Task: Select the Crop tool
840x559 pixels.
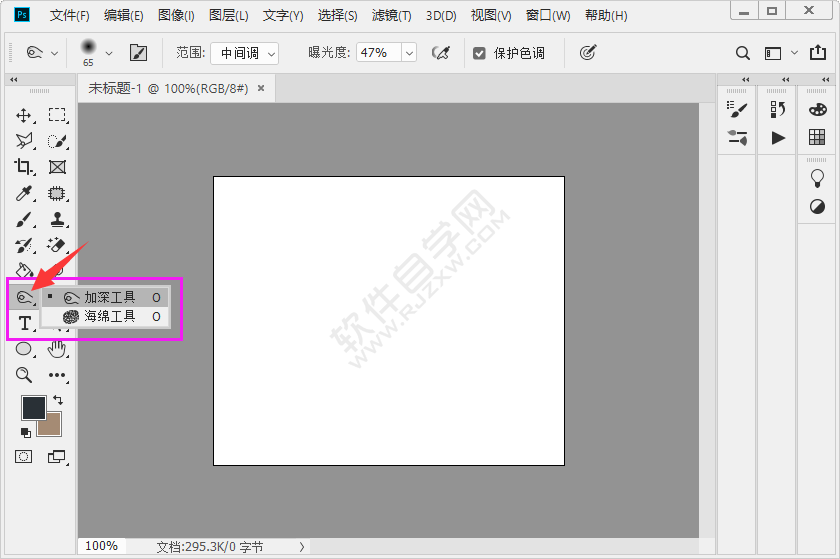Action: [x=24, y=167]
